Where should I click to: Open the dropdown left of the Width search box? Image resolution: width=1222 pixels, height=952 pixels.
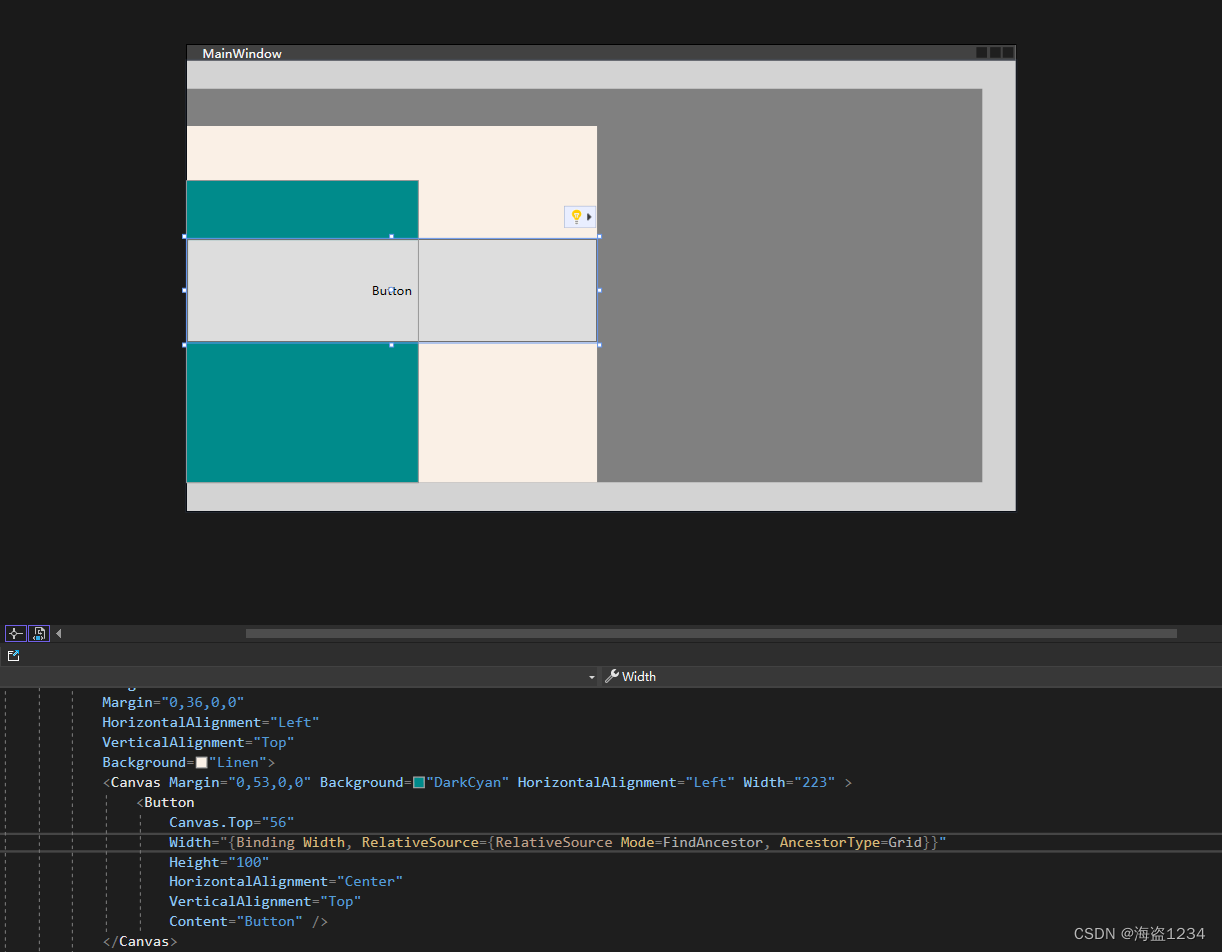click(590, 676)
